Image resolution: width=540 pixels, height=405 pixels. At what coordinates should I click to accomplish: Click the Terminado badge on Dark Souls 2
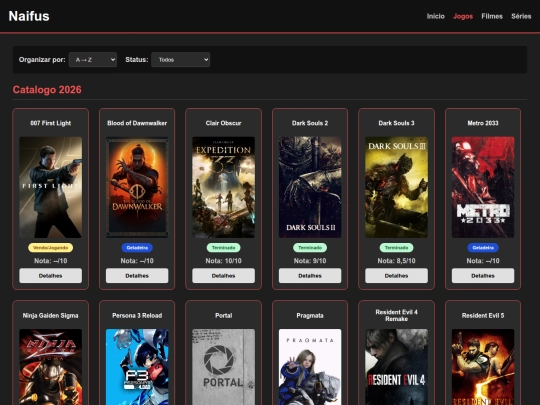[310, 248]
